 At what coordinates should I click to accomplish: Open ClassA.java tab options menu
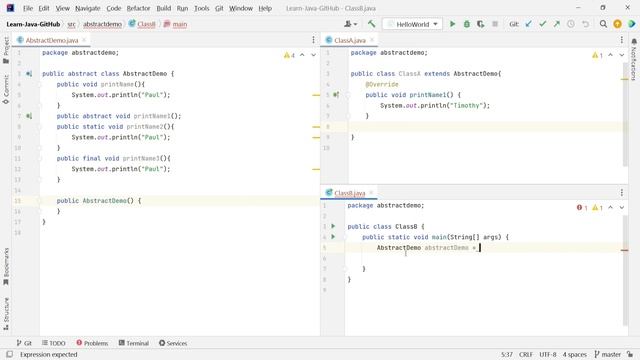[x=621, y=40]
